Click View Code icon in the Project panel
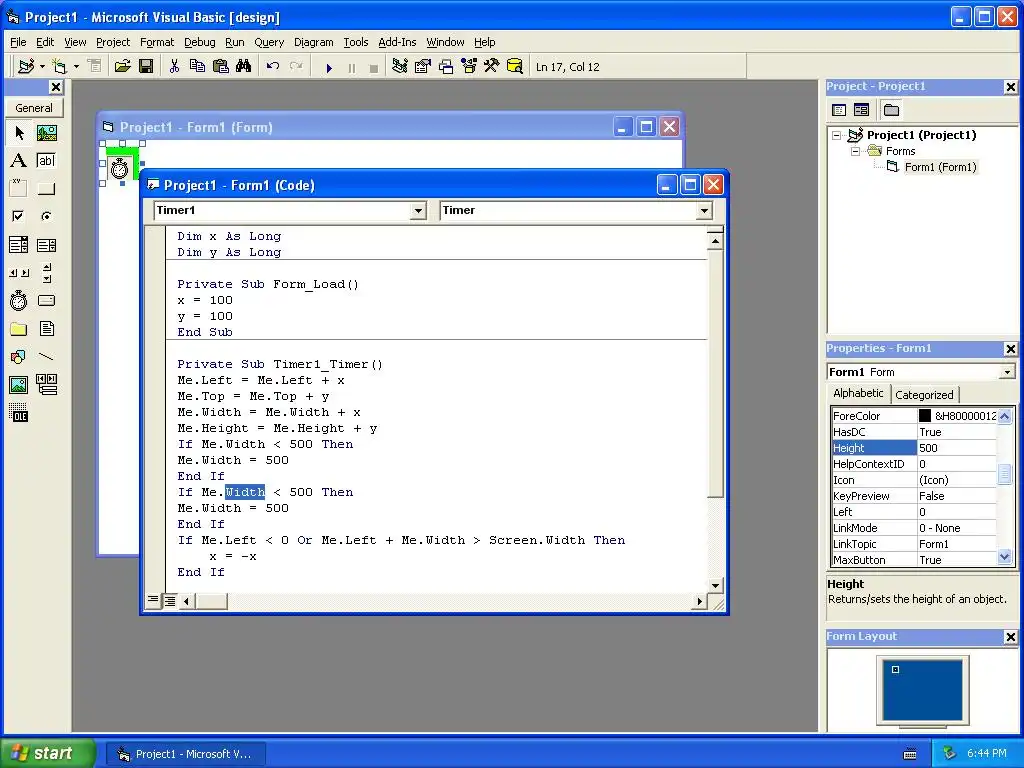1024x768 pixels. pos(839,110)
